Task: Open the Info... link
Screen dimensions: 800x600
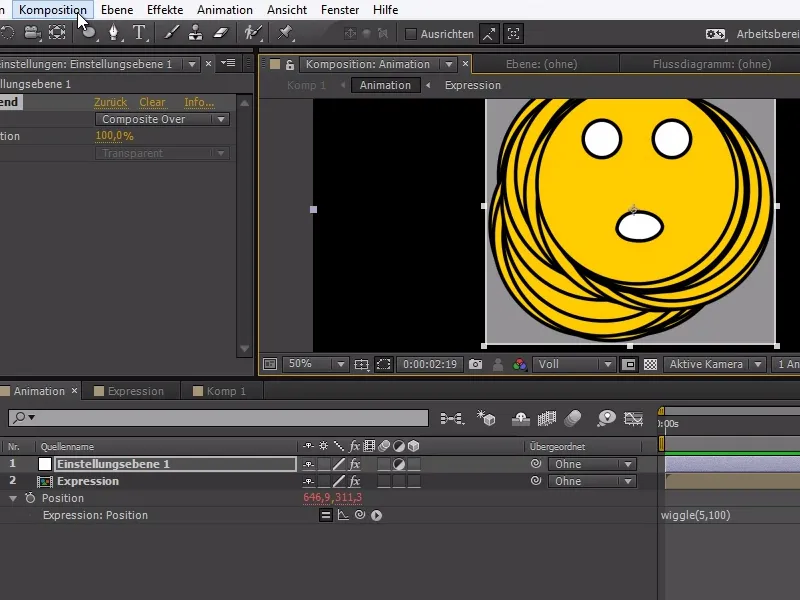Action: pyautogui.click(x=197, y=102)
